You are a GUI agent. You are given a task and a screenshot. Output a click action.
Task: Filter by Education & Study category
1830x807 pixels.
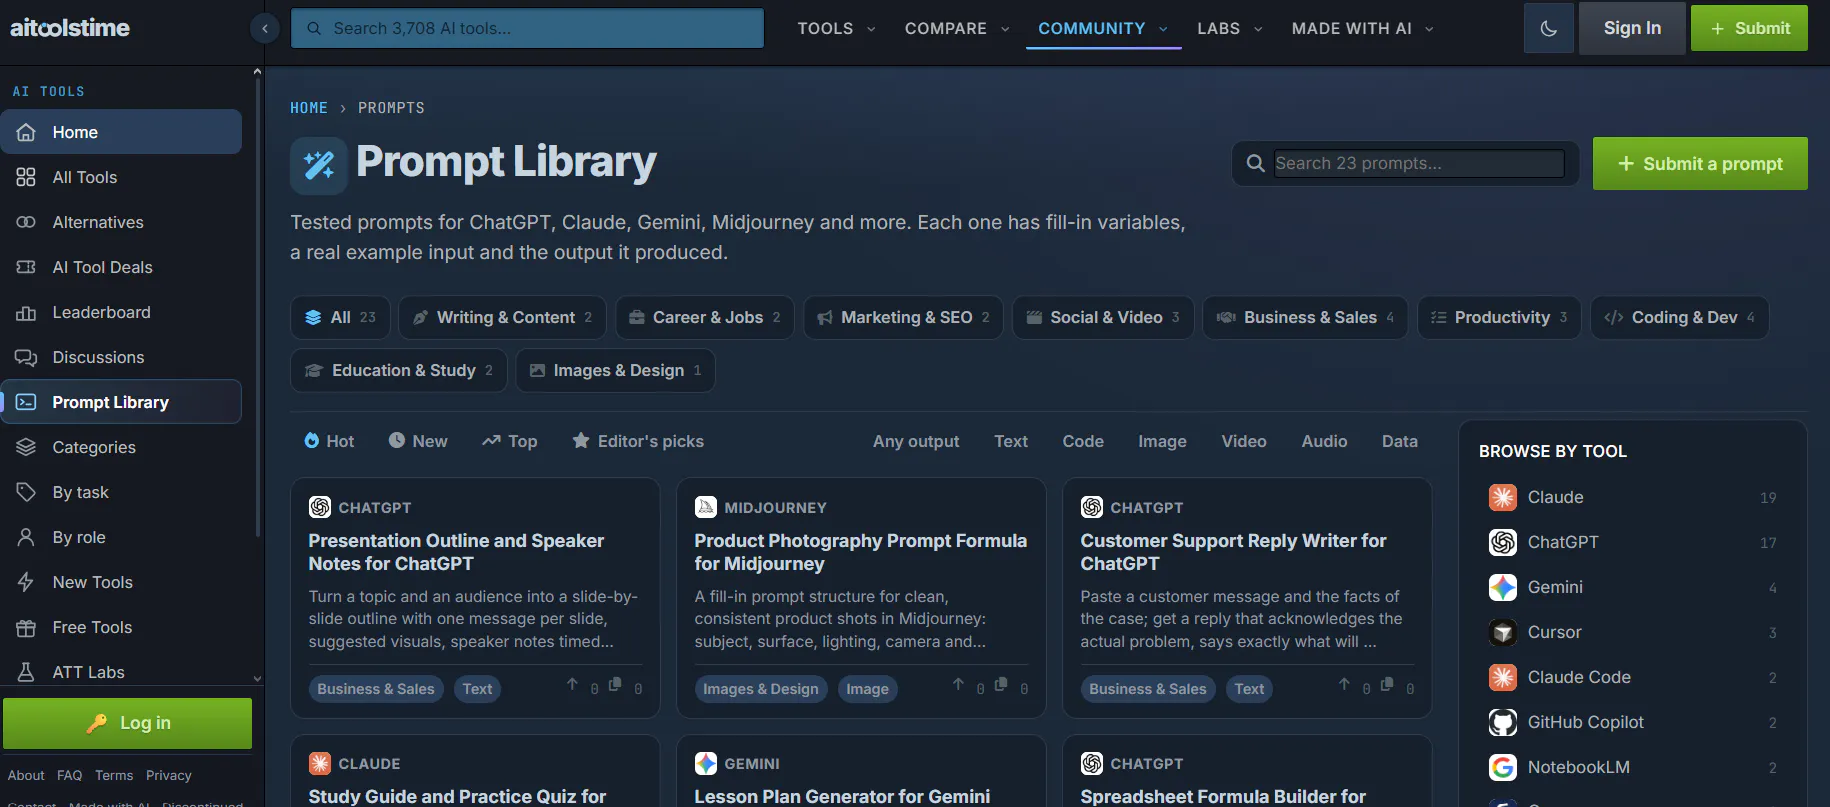click(399, 370)
